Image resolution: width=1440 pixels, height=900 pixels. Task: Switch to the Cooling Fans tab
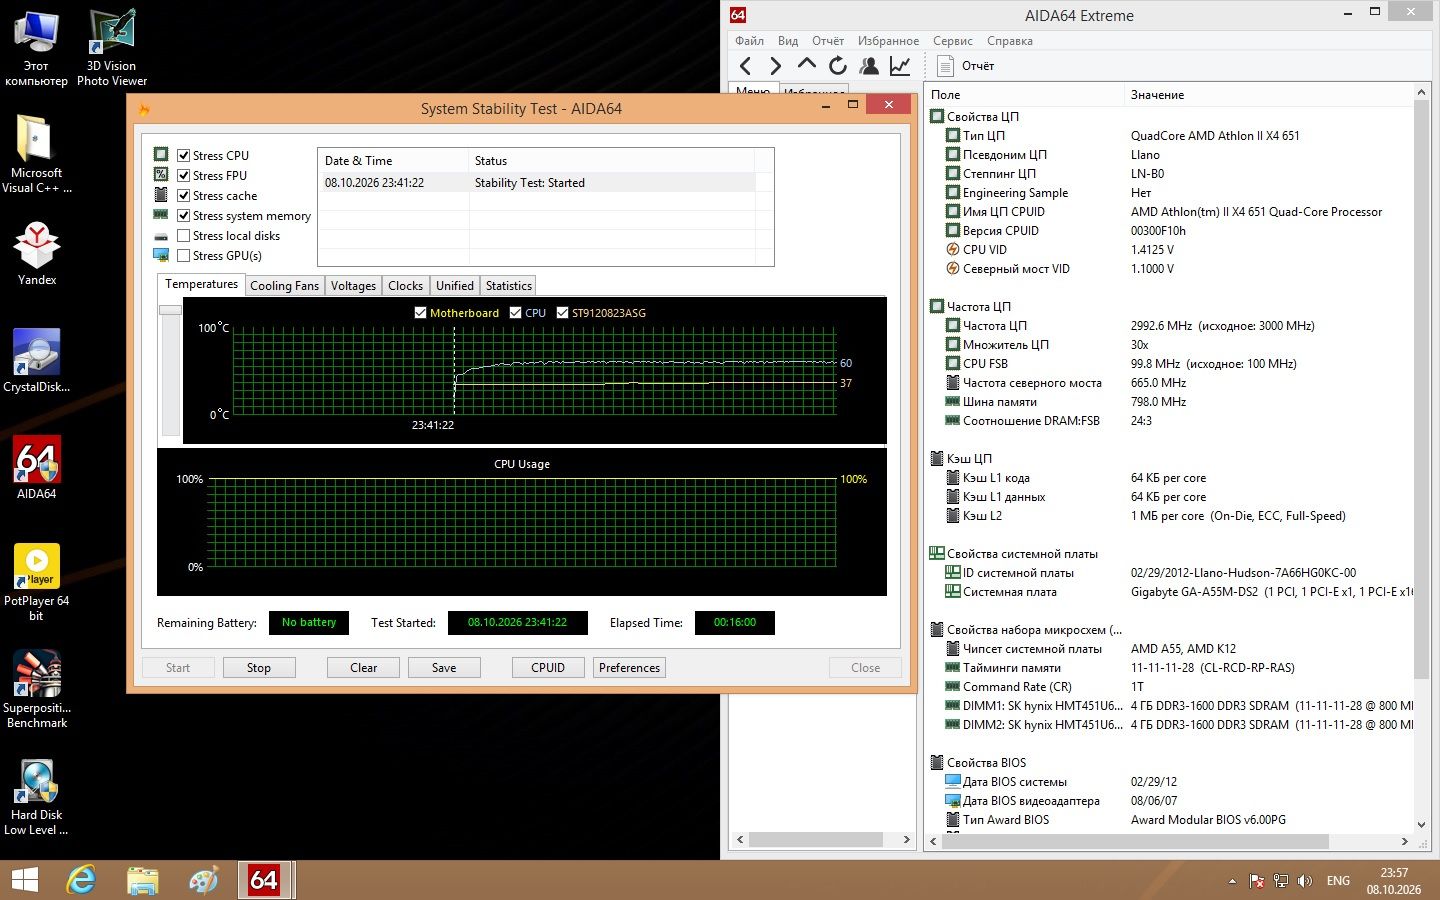coord(284,286)
